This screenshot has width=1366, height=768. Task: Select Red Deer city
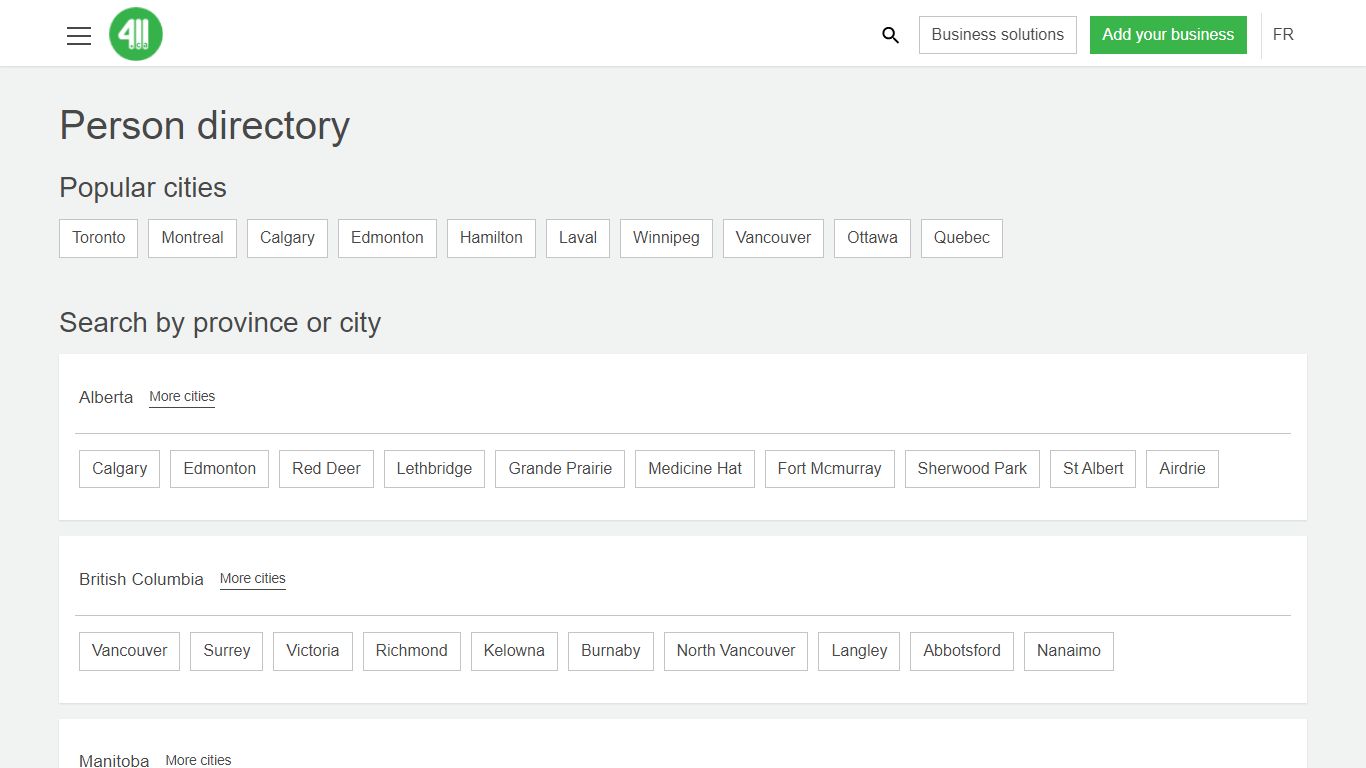(x=326, y=469)
